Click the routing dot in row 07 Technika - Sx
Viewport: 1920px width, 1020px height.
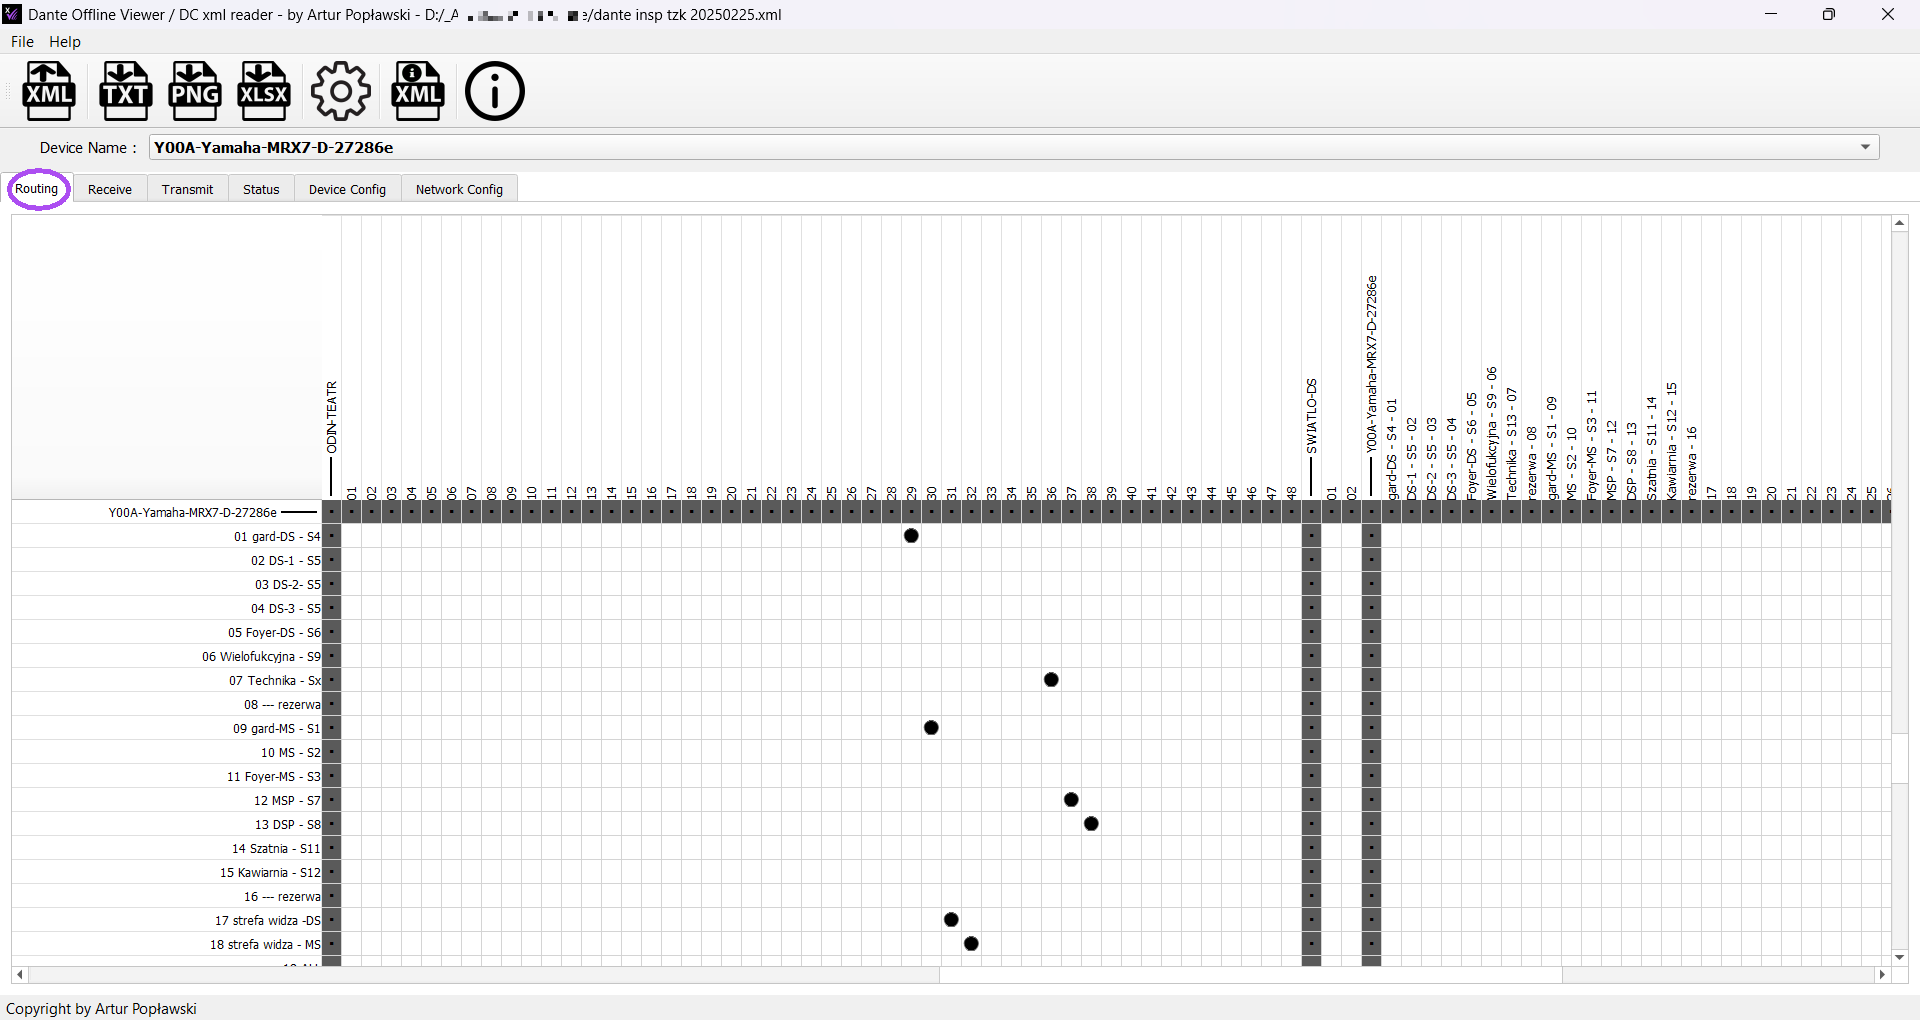(1051, 680)
